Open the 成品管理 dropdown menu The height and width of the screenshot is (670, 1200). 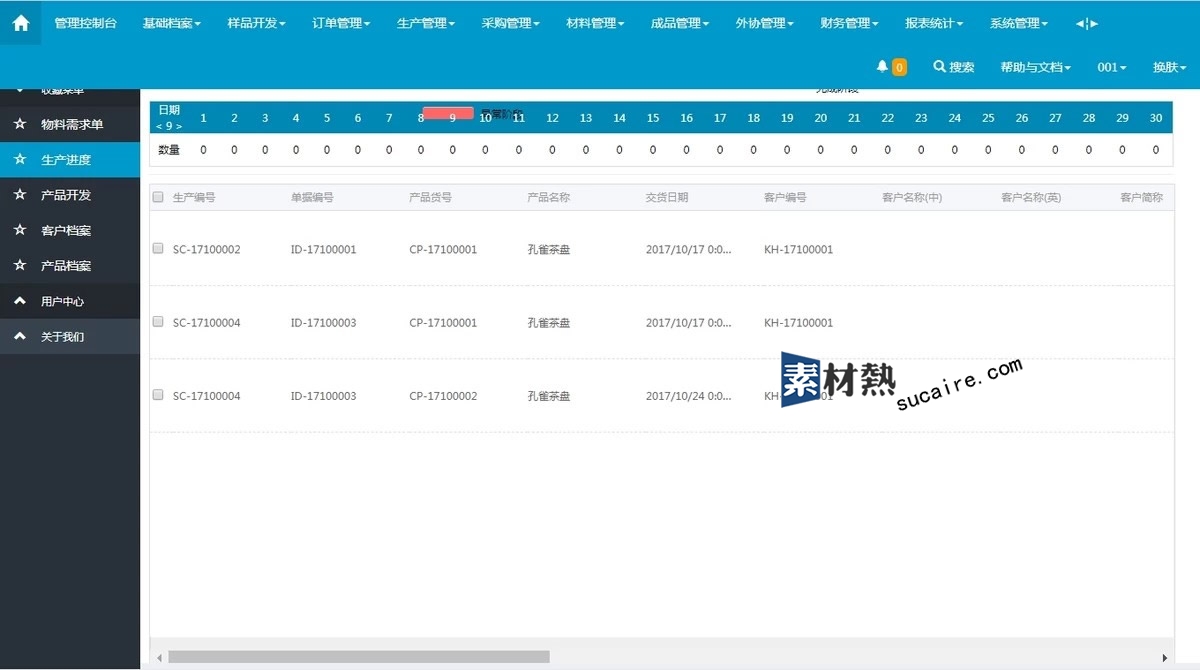tap(680, 23)
